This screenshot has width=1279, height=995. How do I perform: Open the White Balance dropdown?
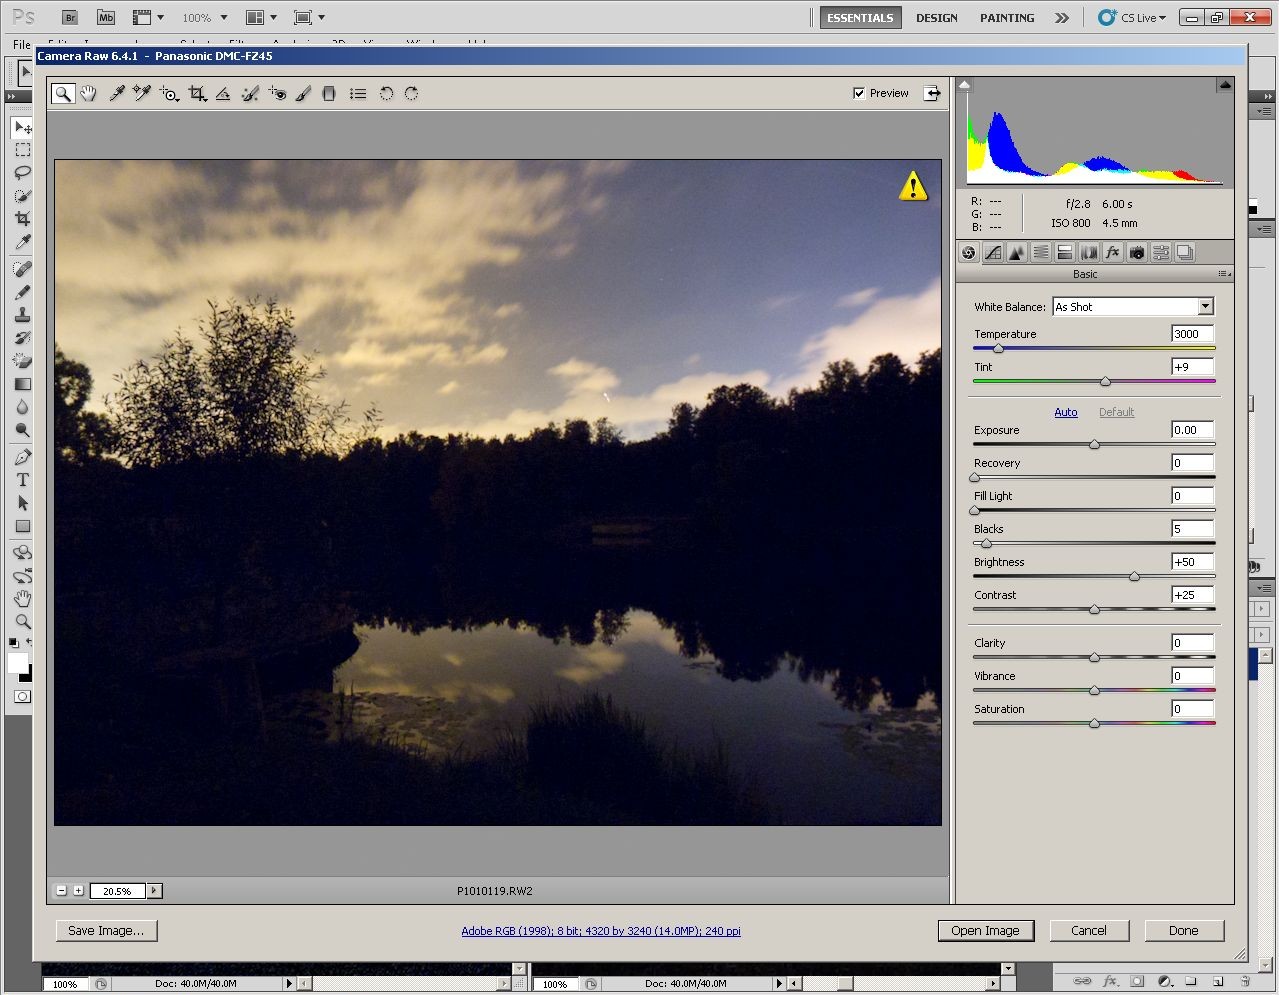pos(1205,307)
